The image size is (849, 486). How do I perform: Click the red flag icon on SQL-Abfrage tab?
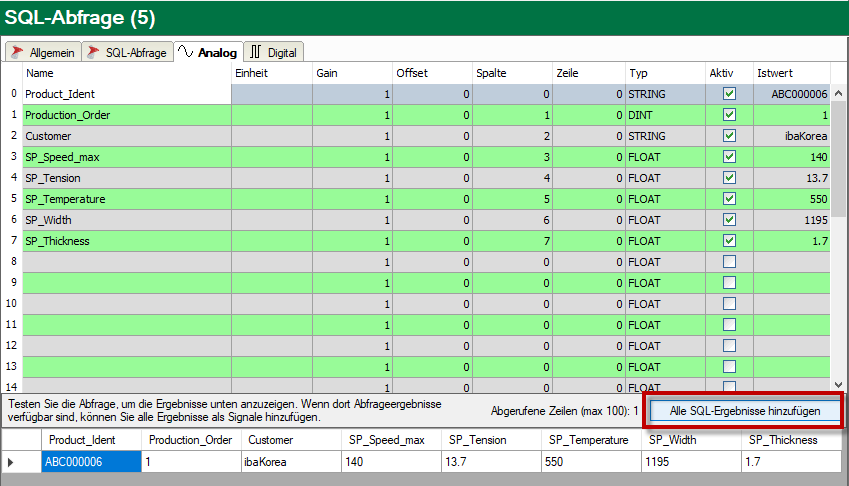pyautogui.click(x=94, y=52)
